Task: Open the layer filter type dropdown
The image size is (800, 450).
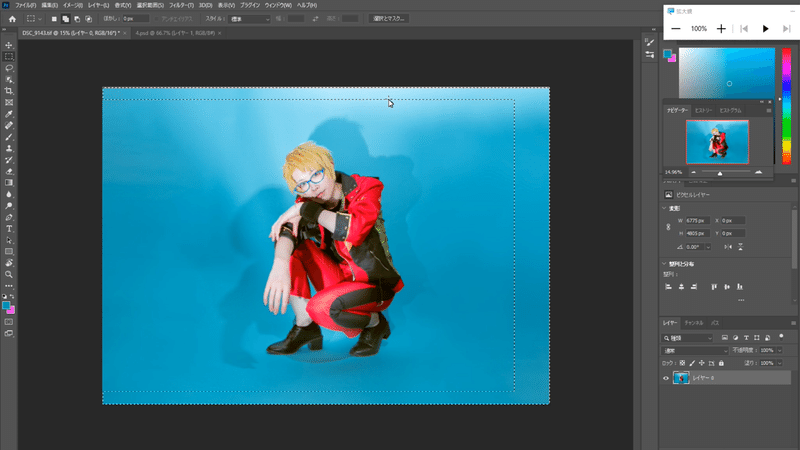Action: pos(687,338)
